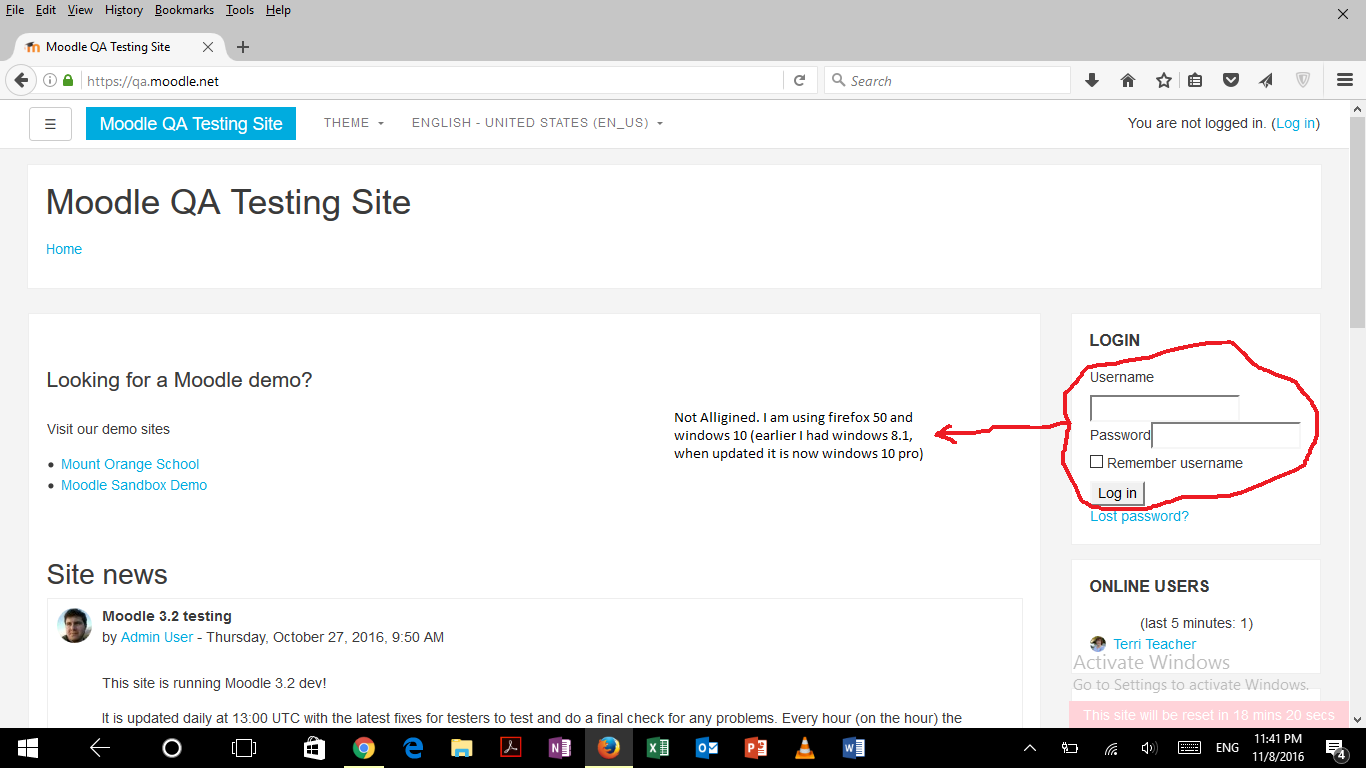Reload the page with refresh icon
Viewport: 1366px width, 768px height.
pyautogui.click(x=799, y=81)
